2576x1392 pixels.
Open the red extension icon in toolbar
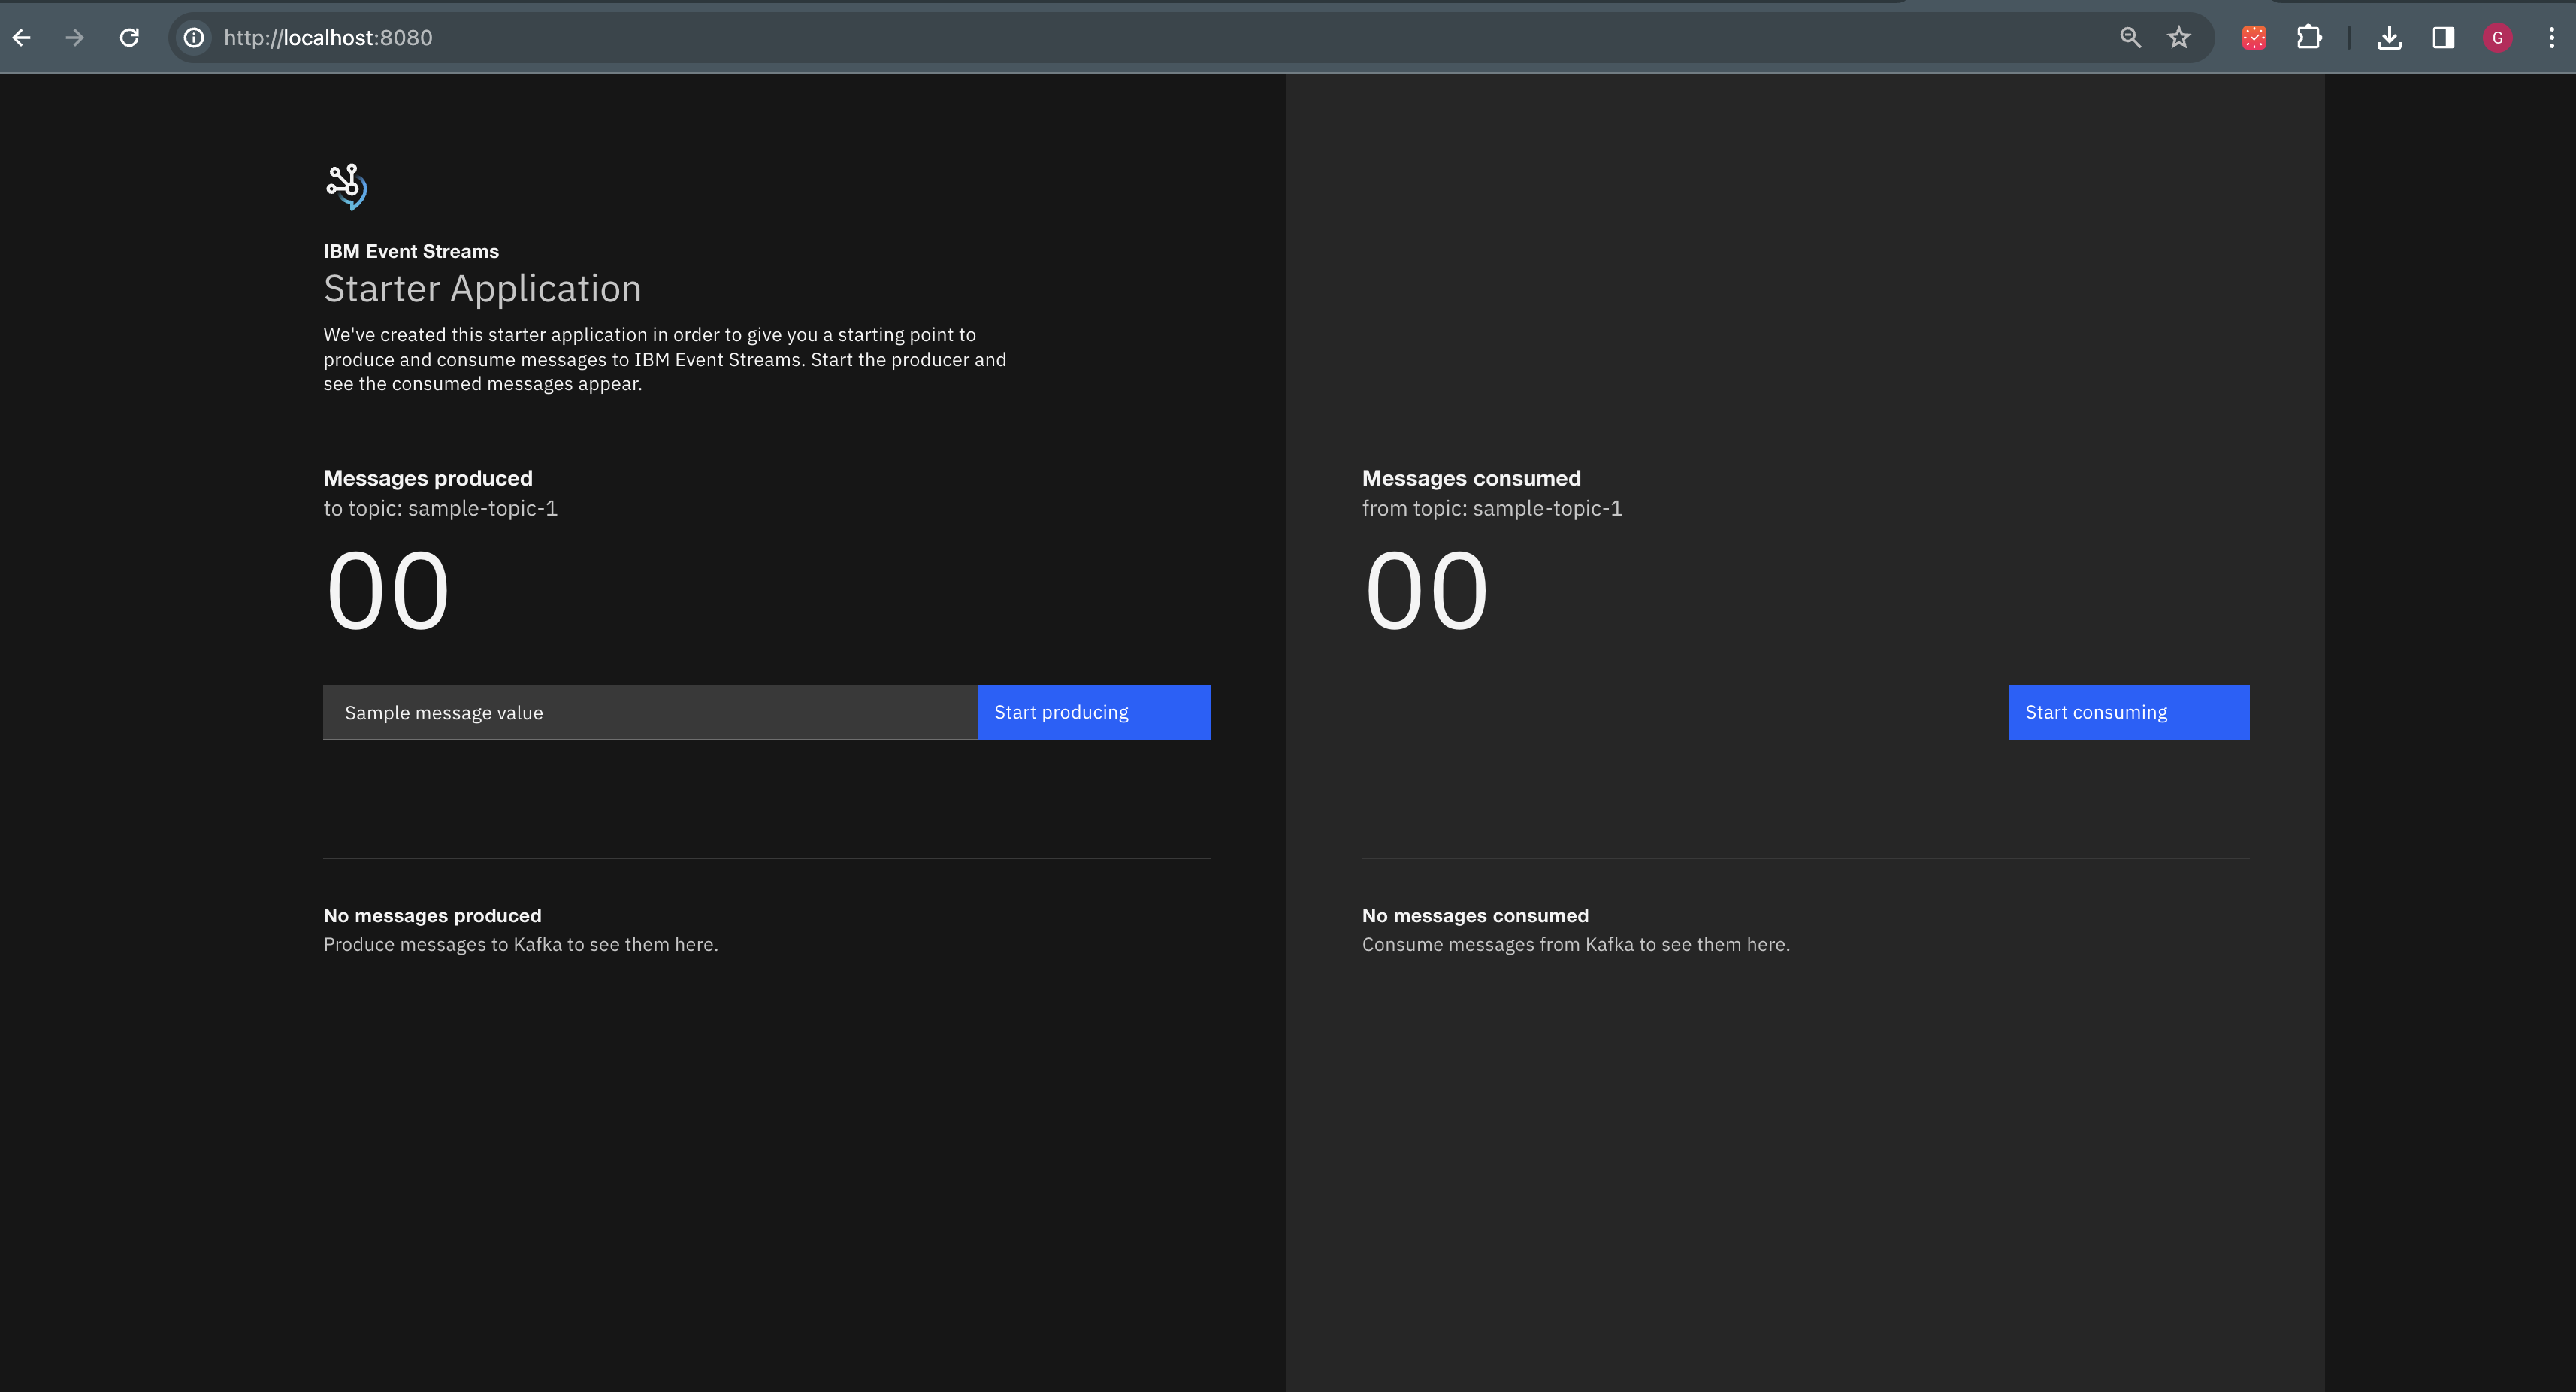2254,38
